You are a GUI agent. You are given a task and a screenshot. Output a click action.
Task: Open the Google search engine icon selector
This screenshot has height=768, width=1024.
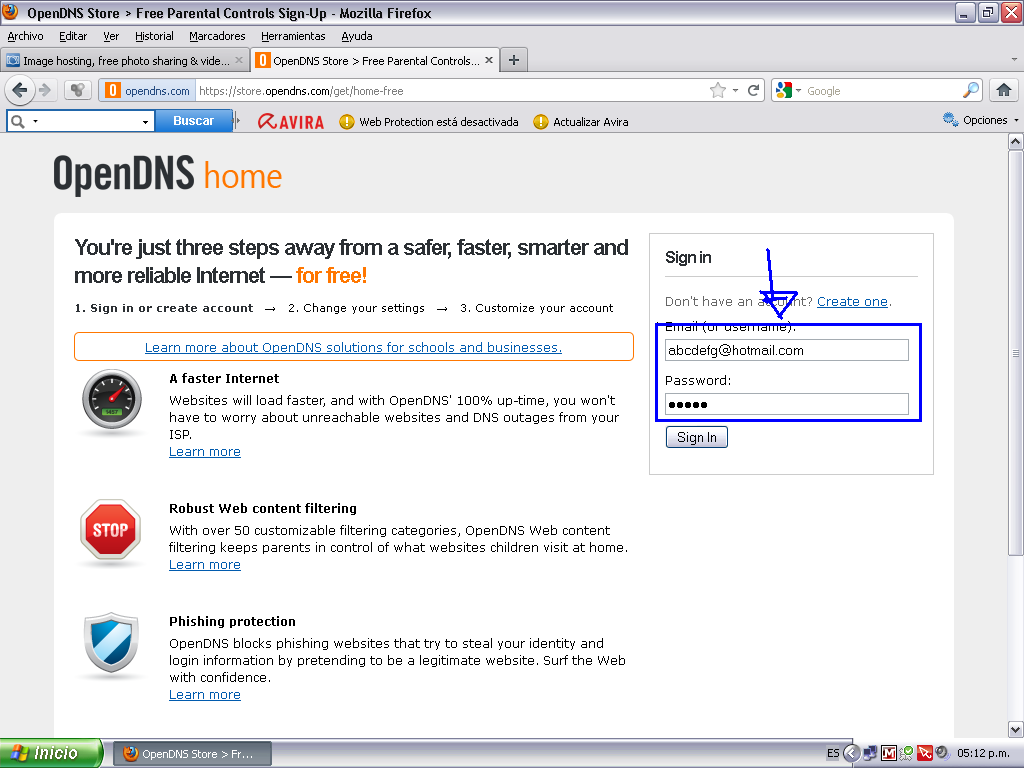(x=788, y=90)
